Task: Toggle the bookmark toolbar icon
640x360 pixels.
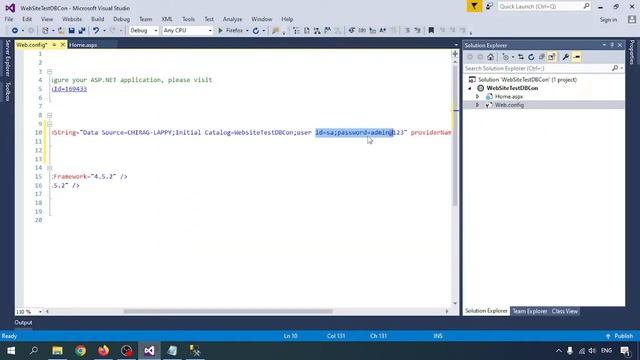Action: point(431,31)
